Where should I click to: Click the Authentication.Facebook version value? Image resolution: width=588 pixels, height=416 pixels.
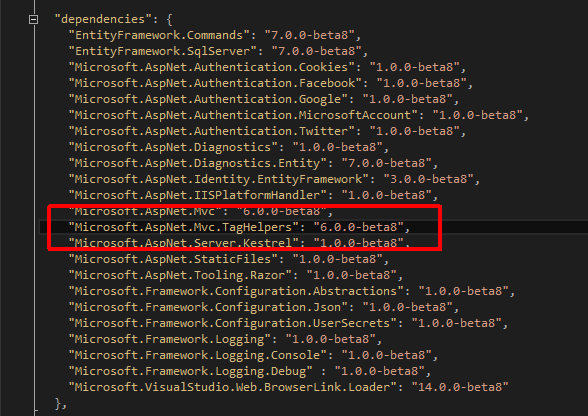pyautogui.click(x=422, y=83)
